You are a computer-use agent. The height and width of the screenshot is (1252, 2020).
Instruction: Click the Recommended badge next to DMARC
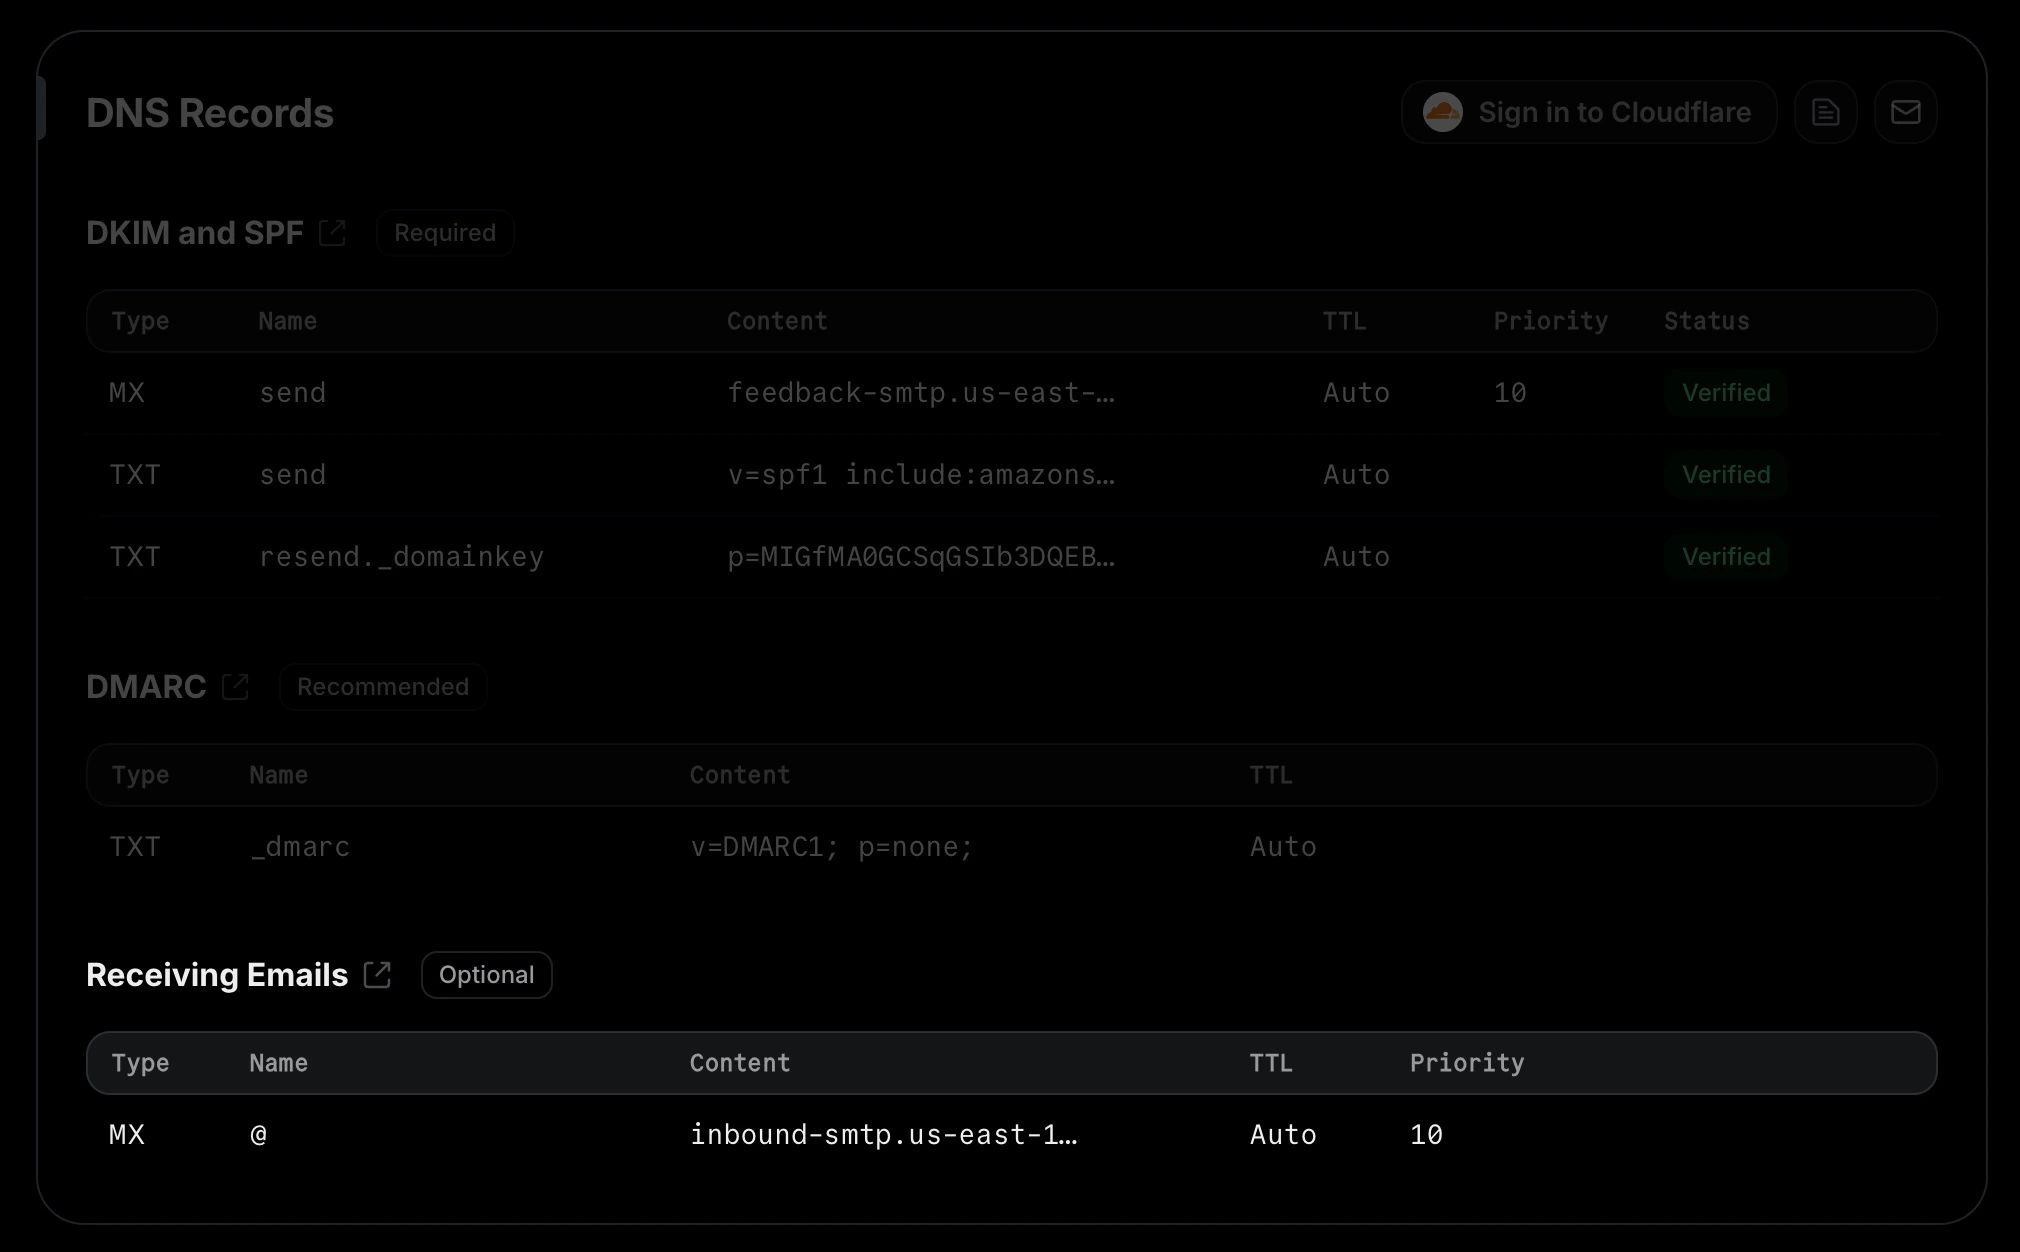pyautogui.click(x=383, y=686)
